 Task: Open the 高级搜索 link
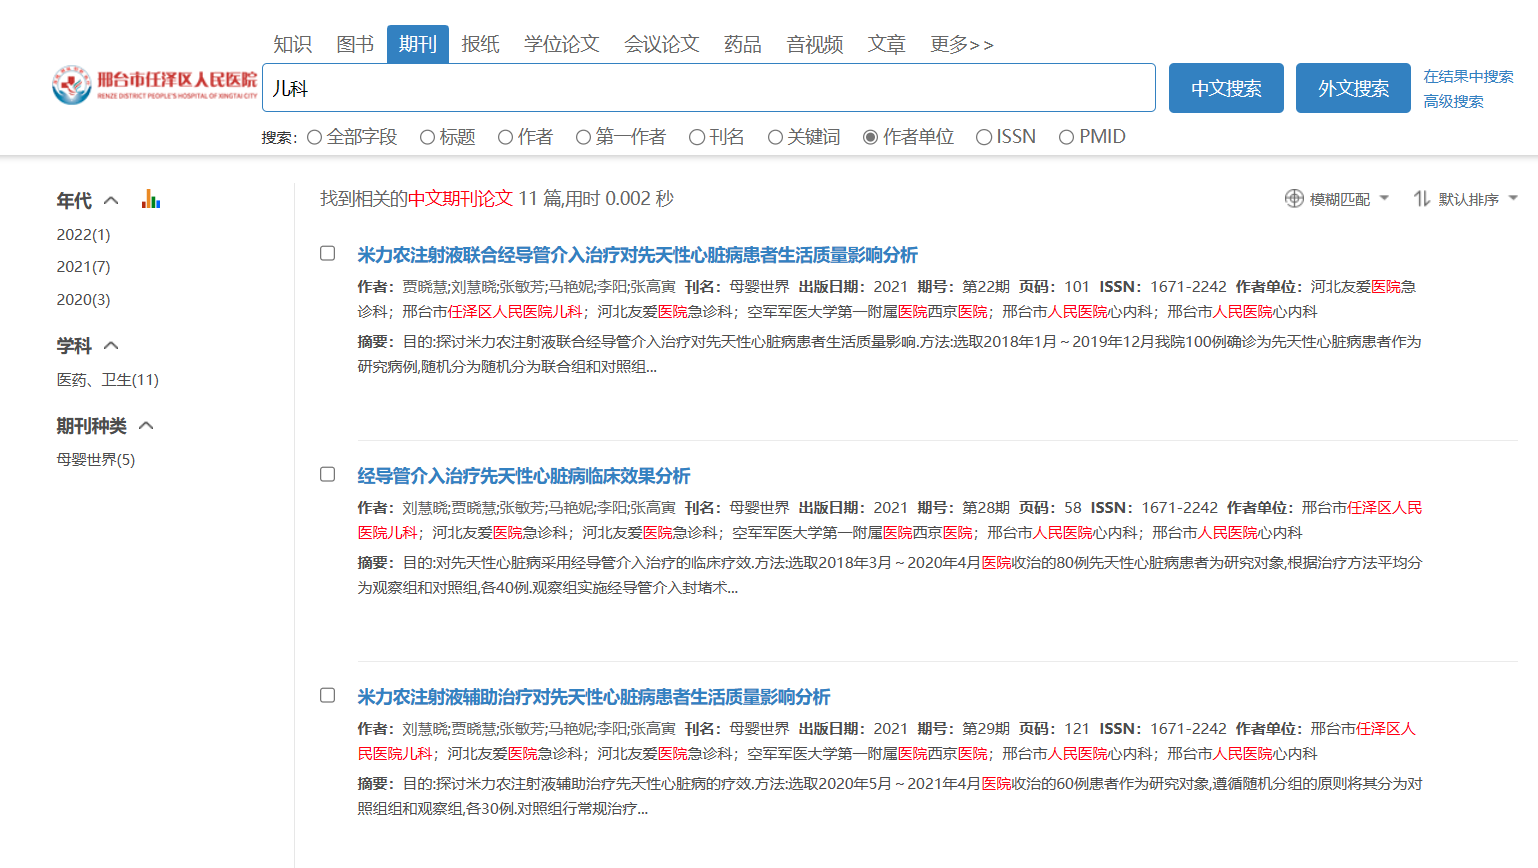tap(1453, 101)
